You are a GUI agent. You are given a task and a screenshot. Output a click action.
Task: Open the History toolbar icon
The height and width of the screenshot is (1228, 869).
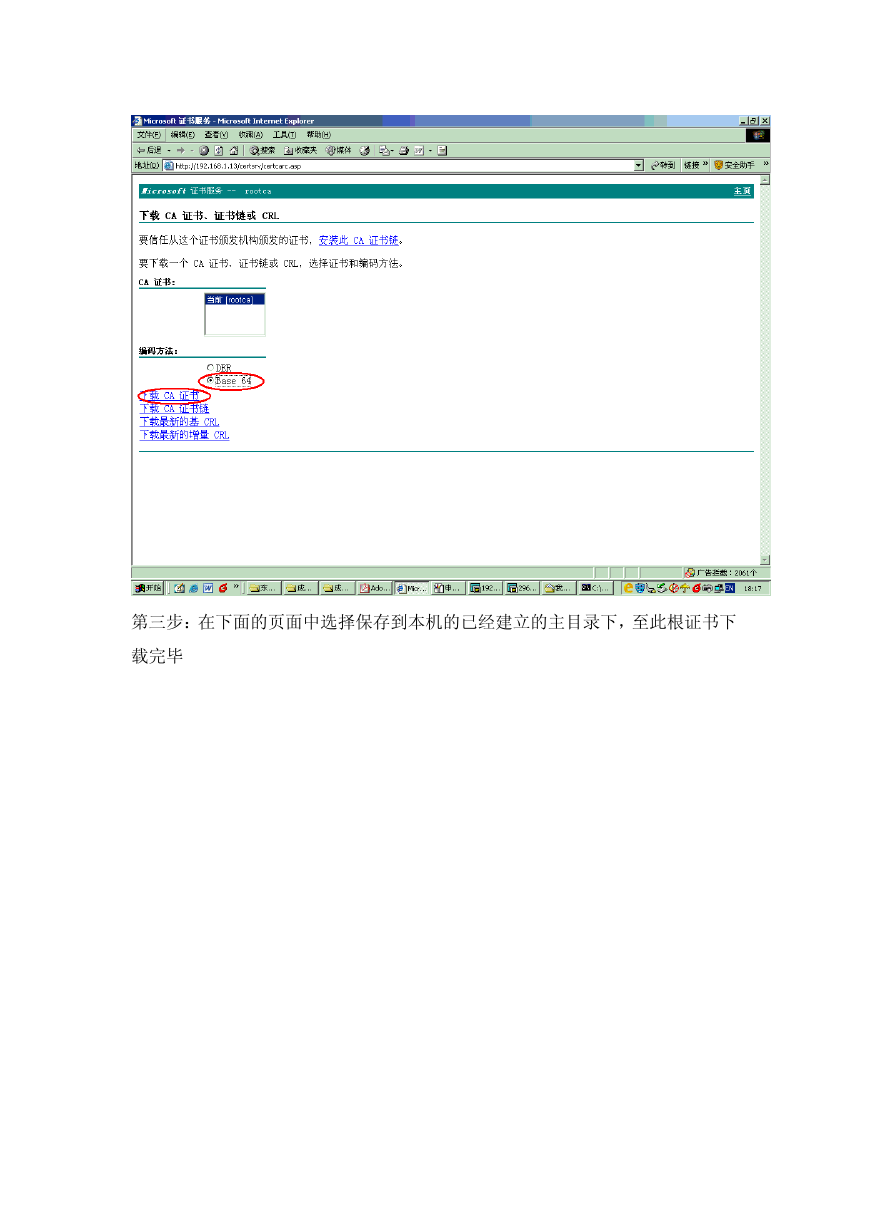point(365,150)
